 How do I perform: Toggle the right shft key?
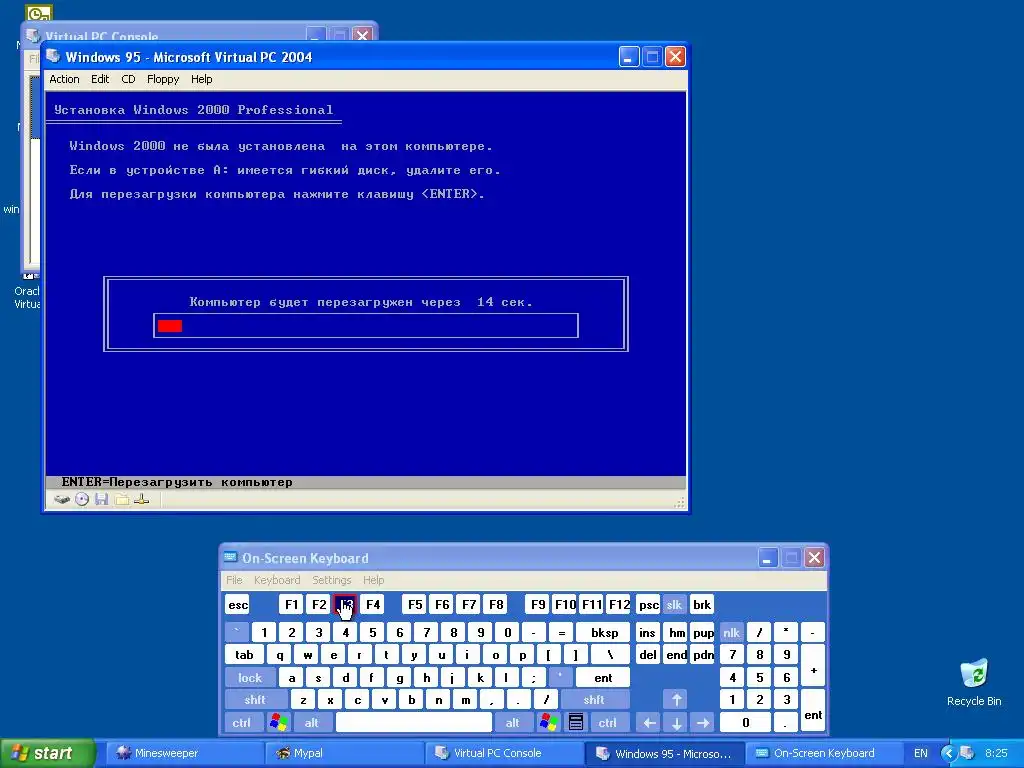point(594,699)
